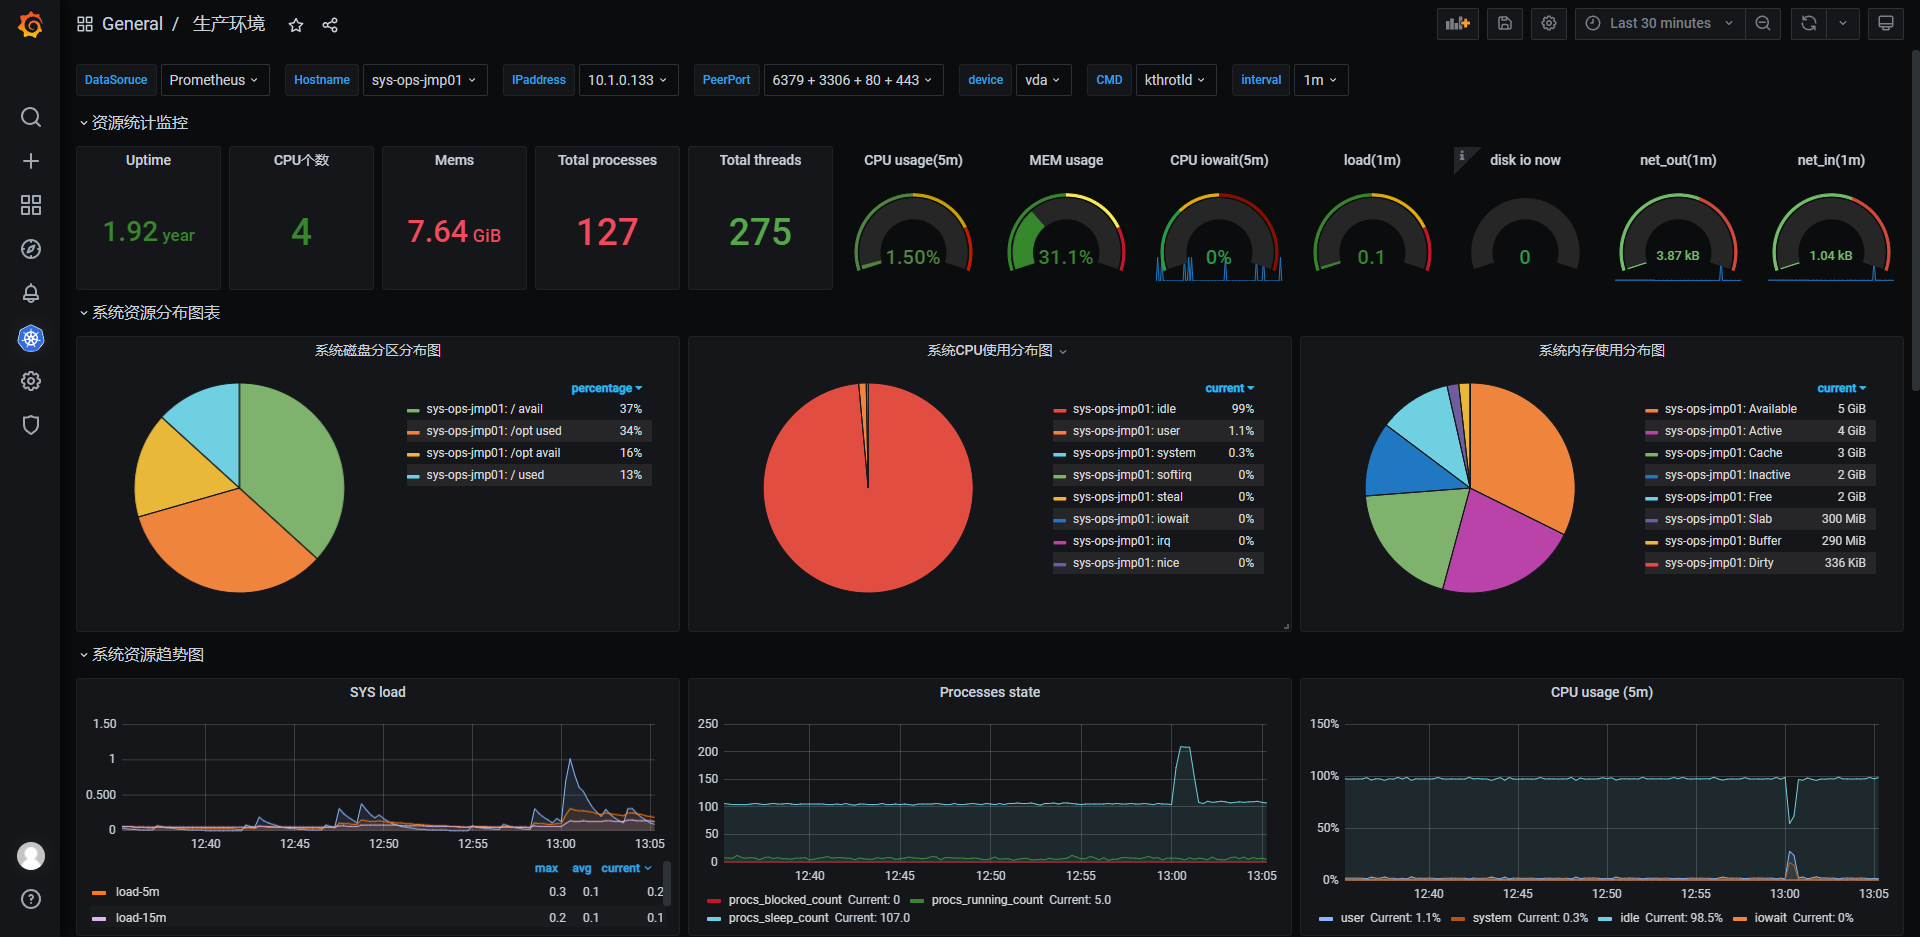Open the Explore compass icon
This screenshot has height=937, width=1920.
(31, 249)
